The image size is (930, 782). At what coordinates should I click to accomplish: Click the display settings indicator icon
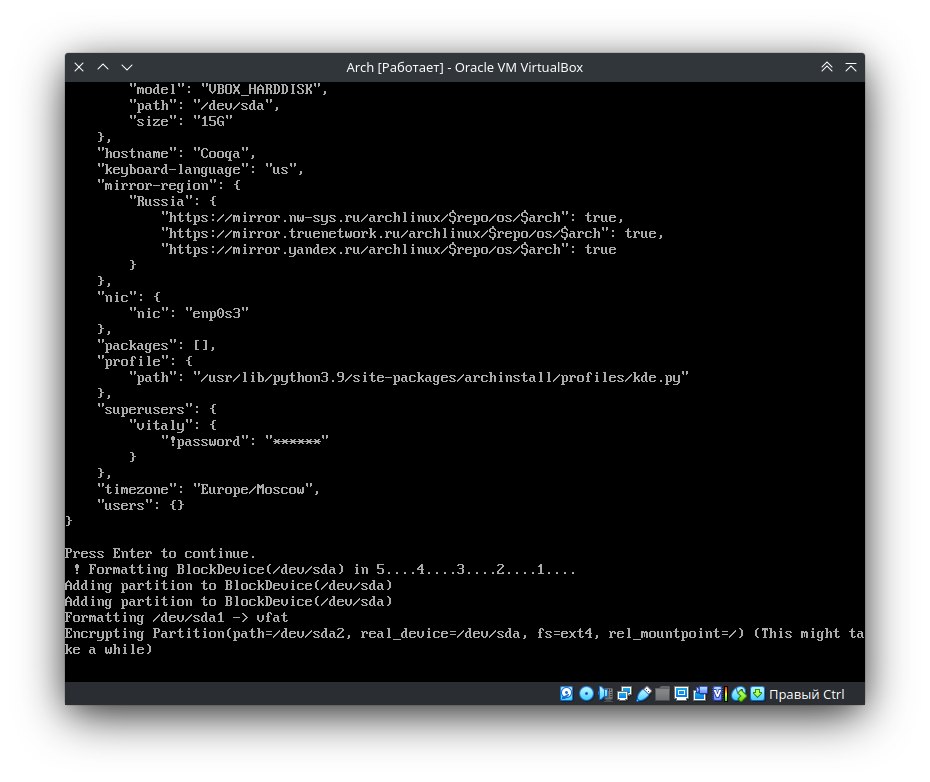(681, 693)
